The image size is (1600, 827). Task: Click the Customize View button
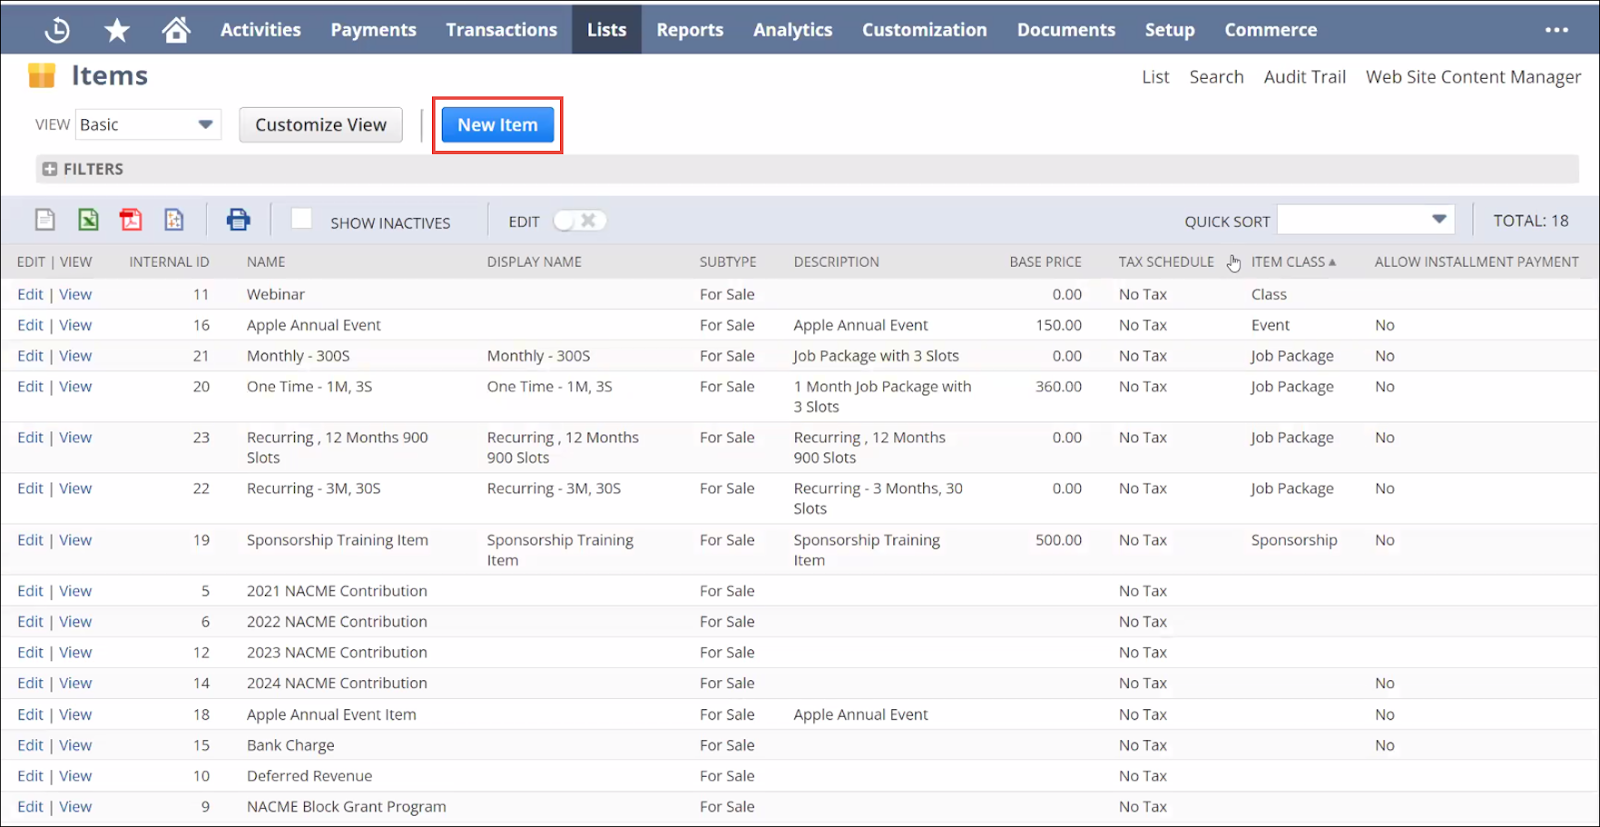point(320,125)
